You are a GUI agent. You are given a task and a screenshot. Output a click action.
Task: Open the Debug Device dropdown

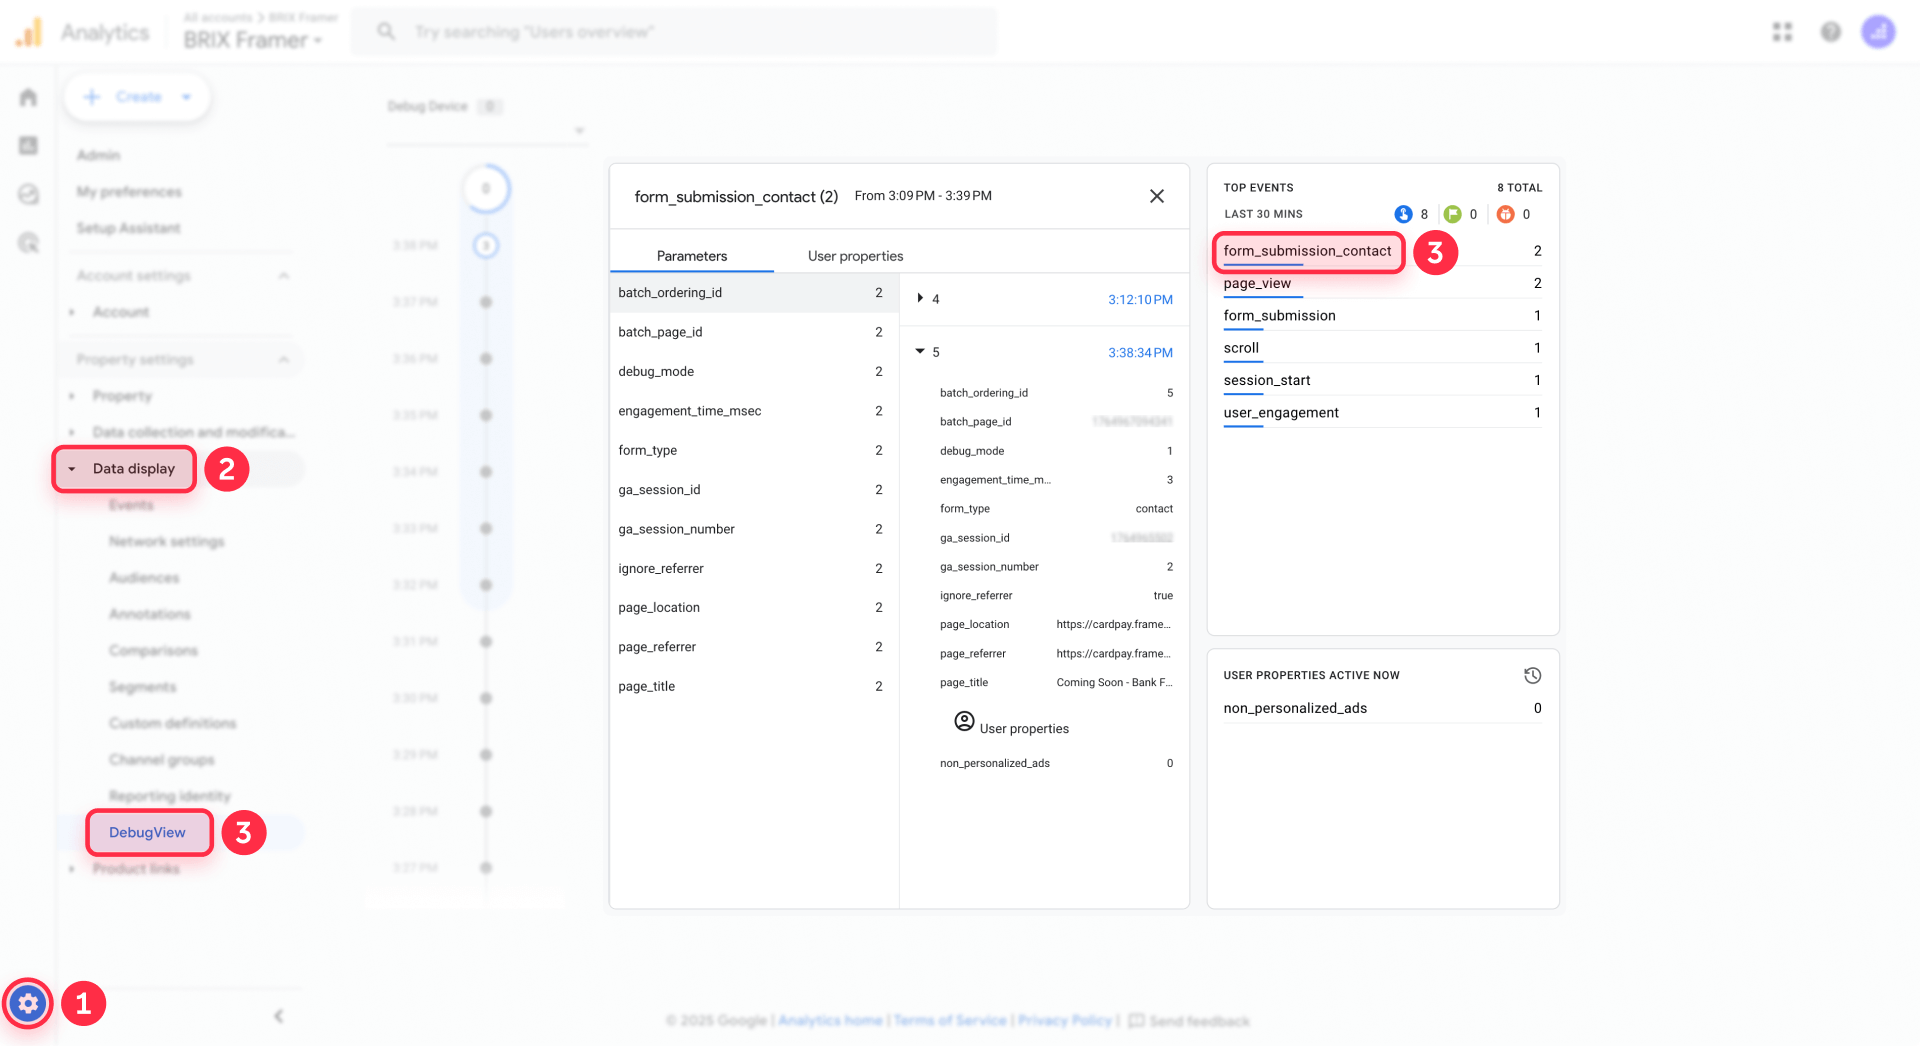click(487, 131)
